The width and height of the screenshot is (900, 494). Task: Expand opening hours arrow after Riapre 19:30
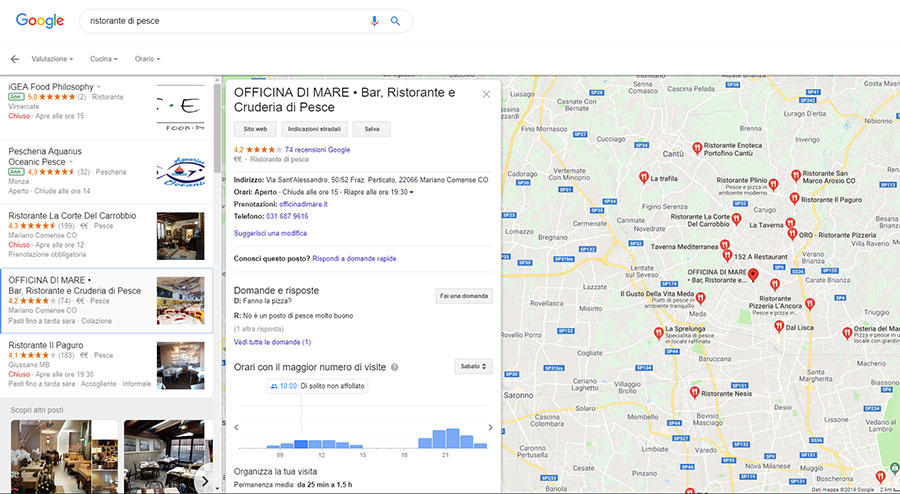412,192
